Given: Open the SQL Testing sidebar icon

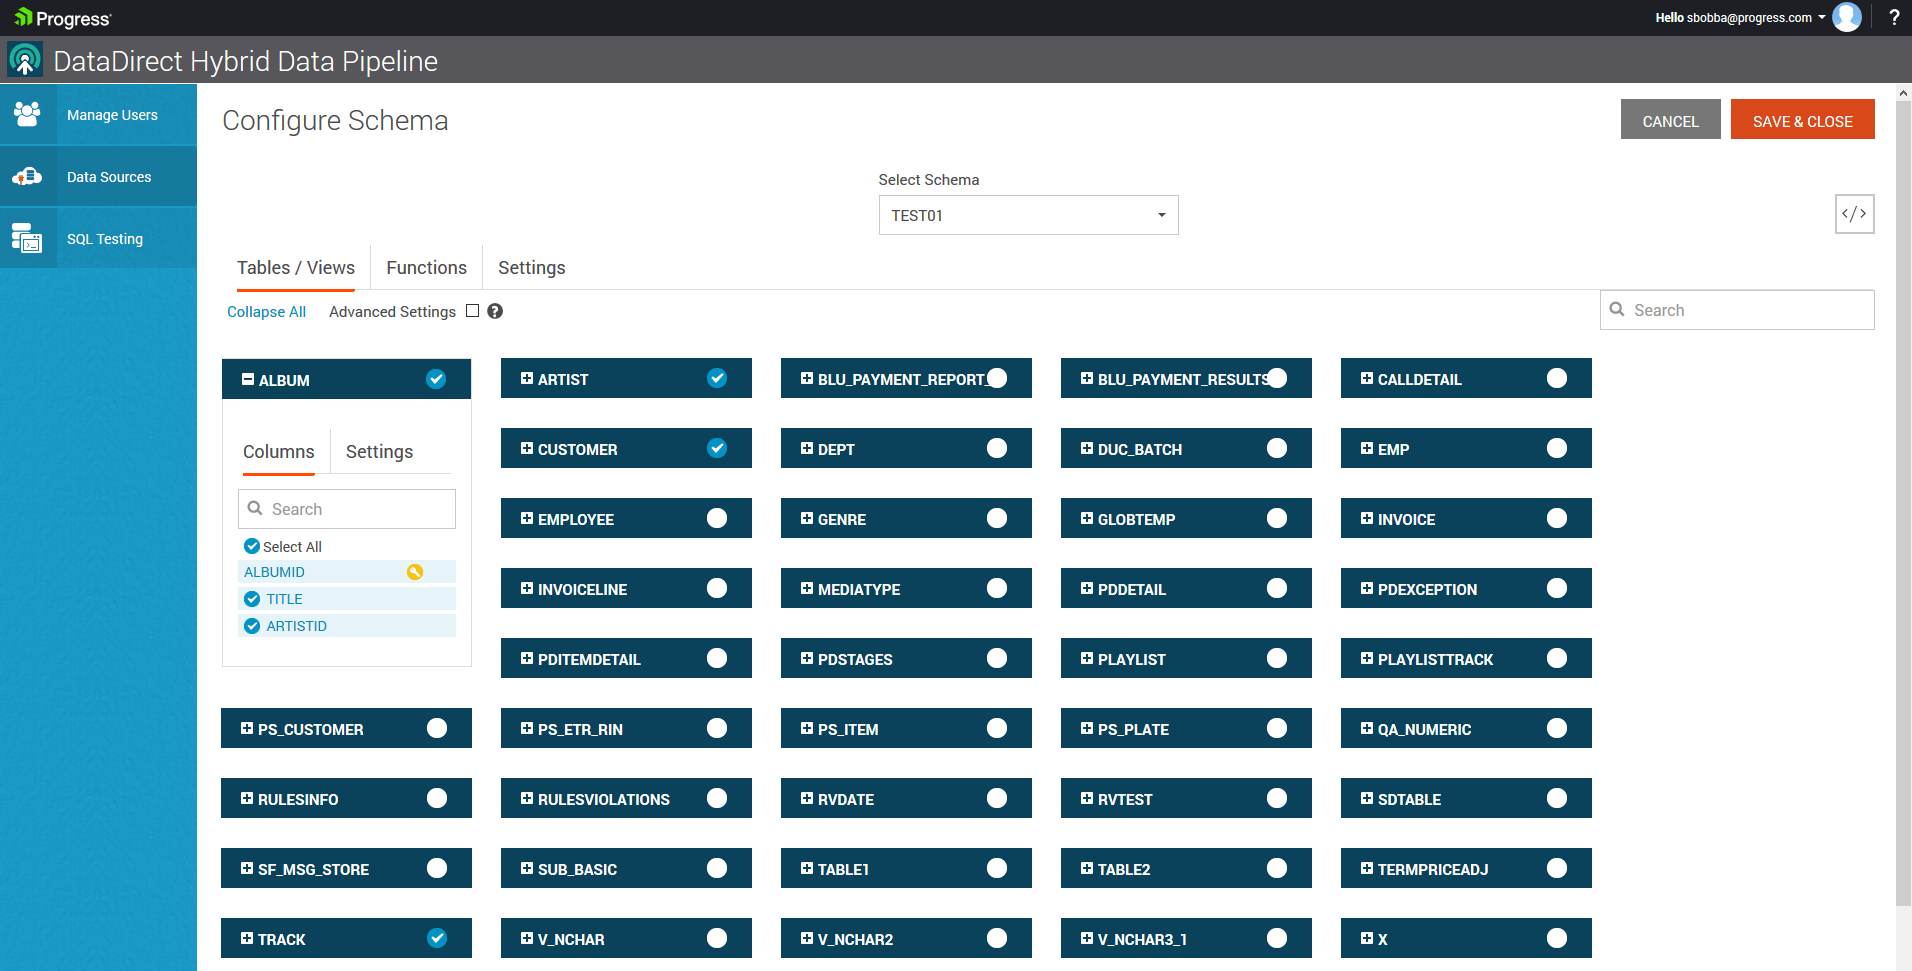Looking at the screenshot, I should 27,238.
